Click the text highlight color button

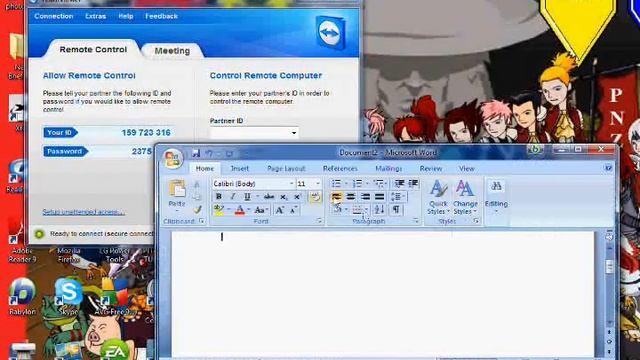[219, 210]
